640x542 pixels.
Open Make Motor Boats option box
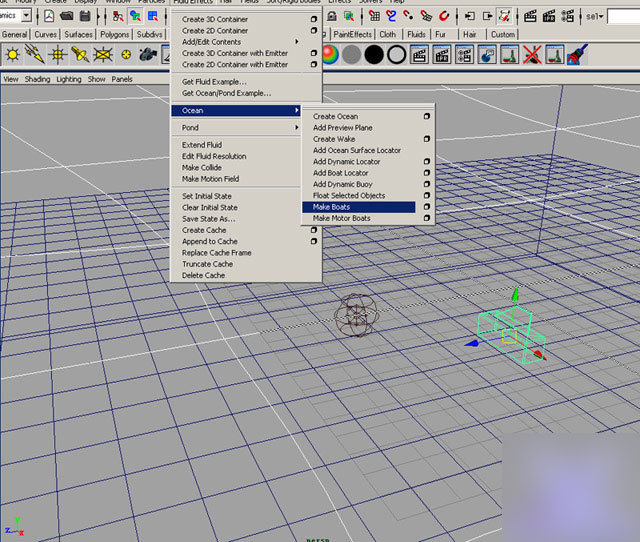pyautogui.click(x=427, y=218)
